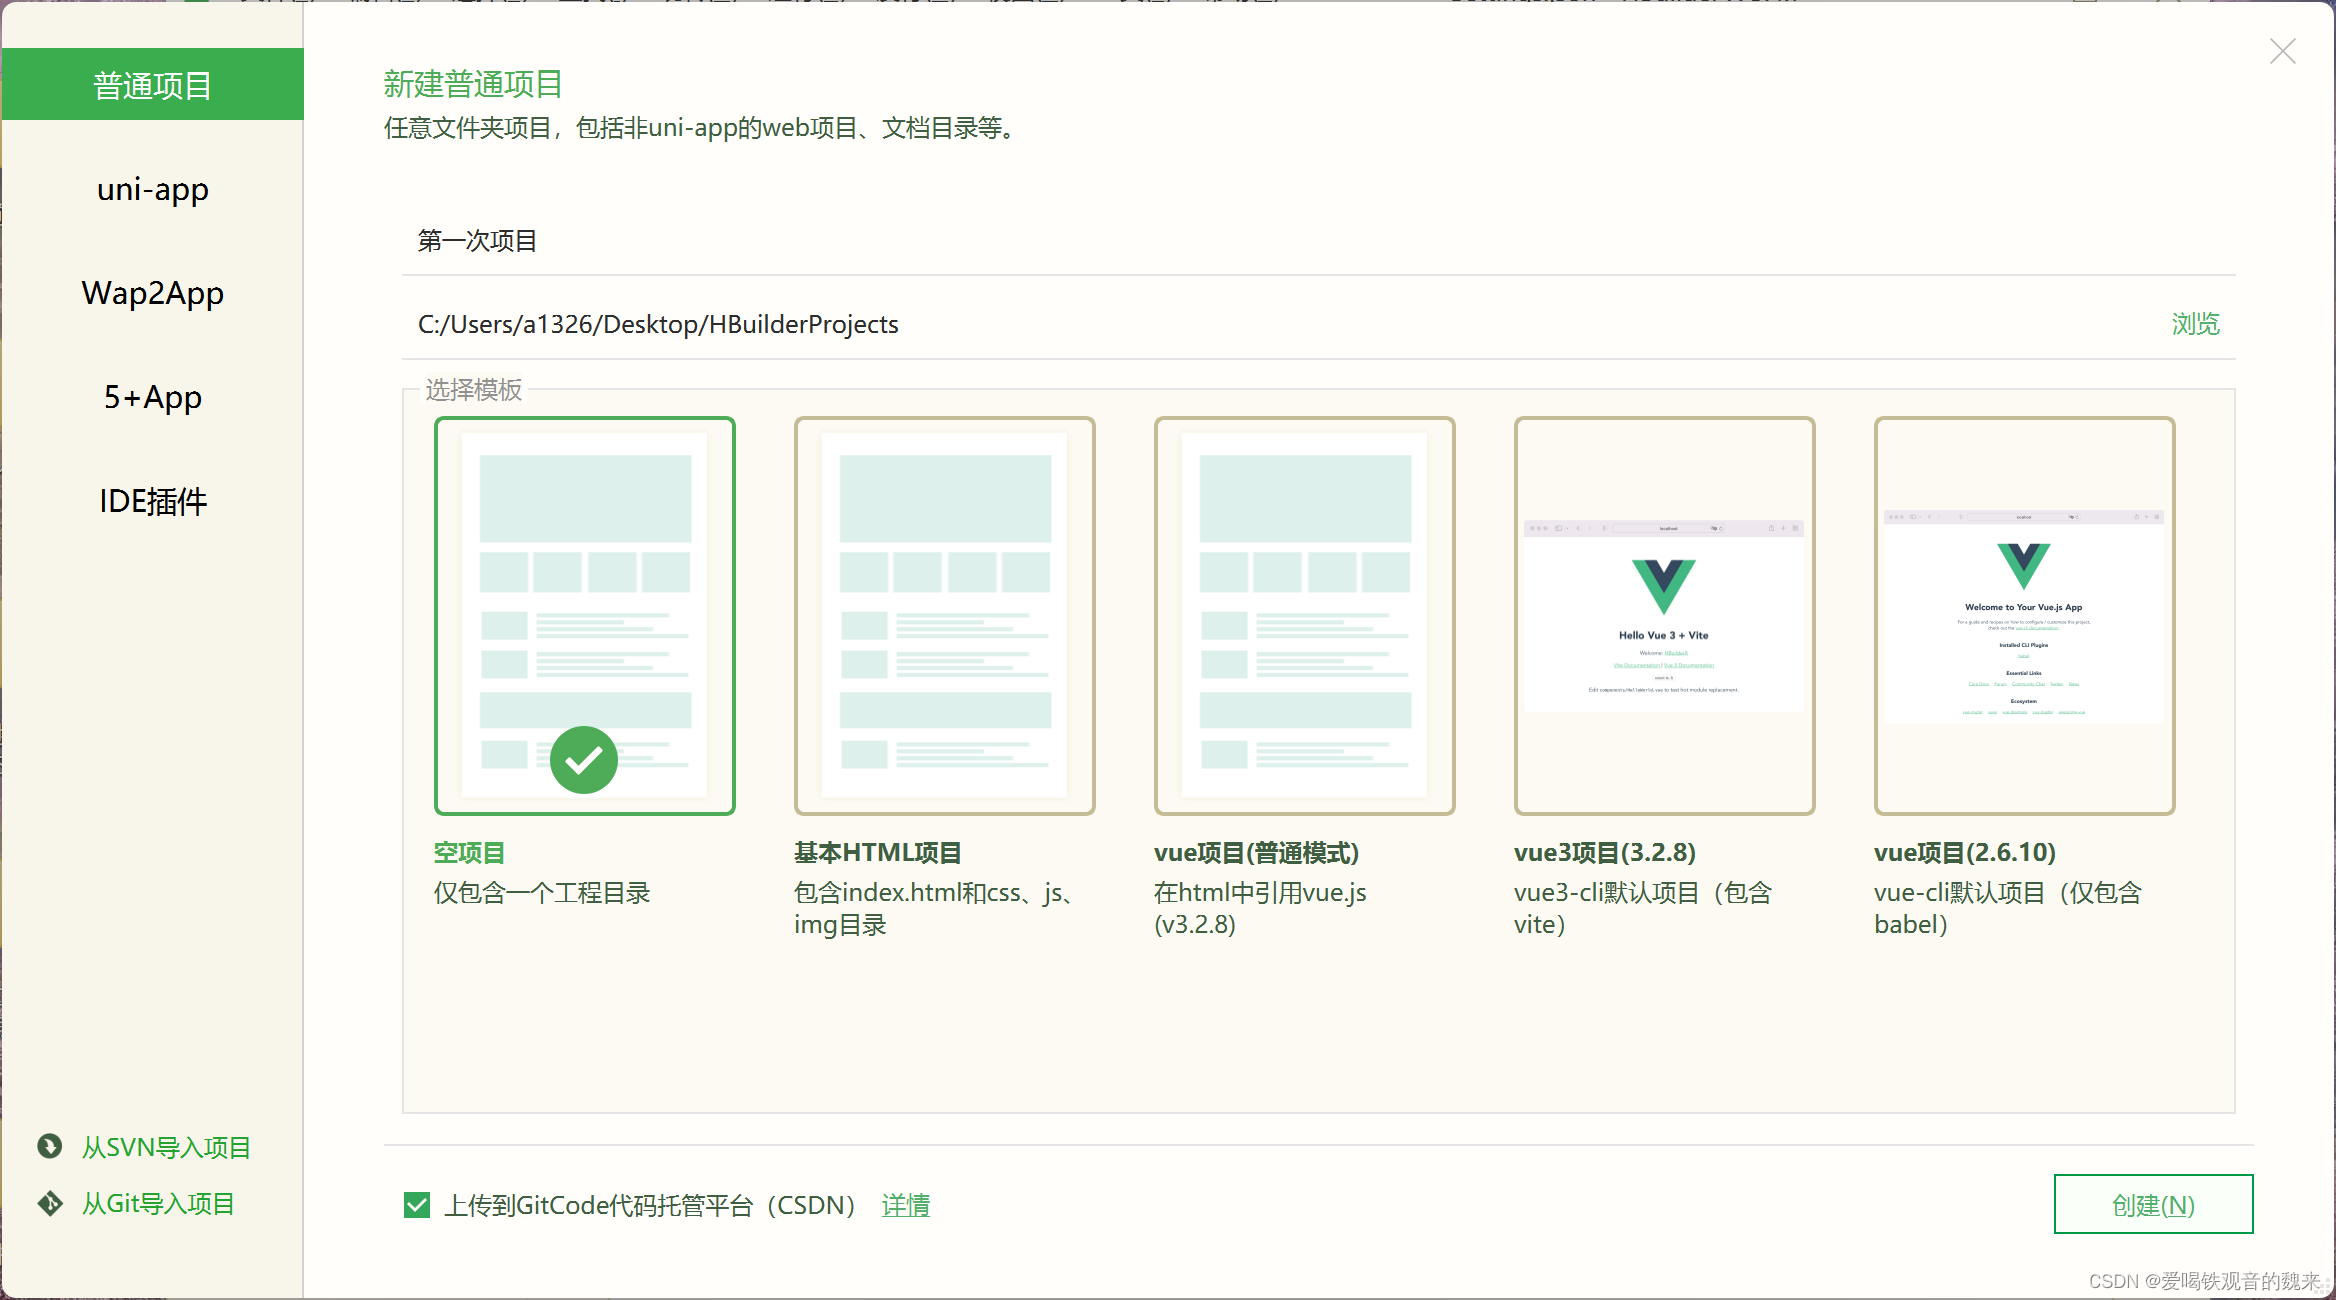Click the 浏览 link to change path
The image size is (2336, 1300).
pos(2194,324)
